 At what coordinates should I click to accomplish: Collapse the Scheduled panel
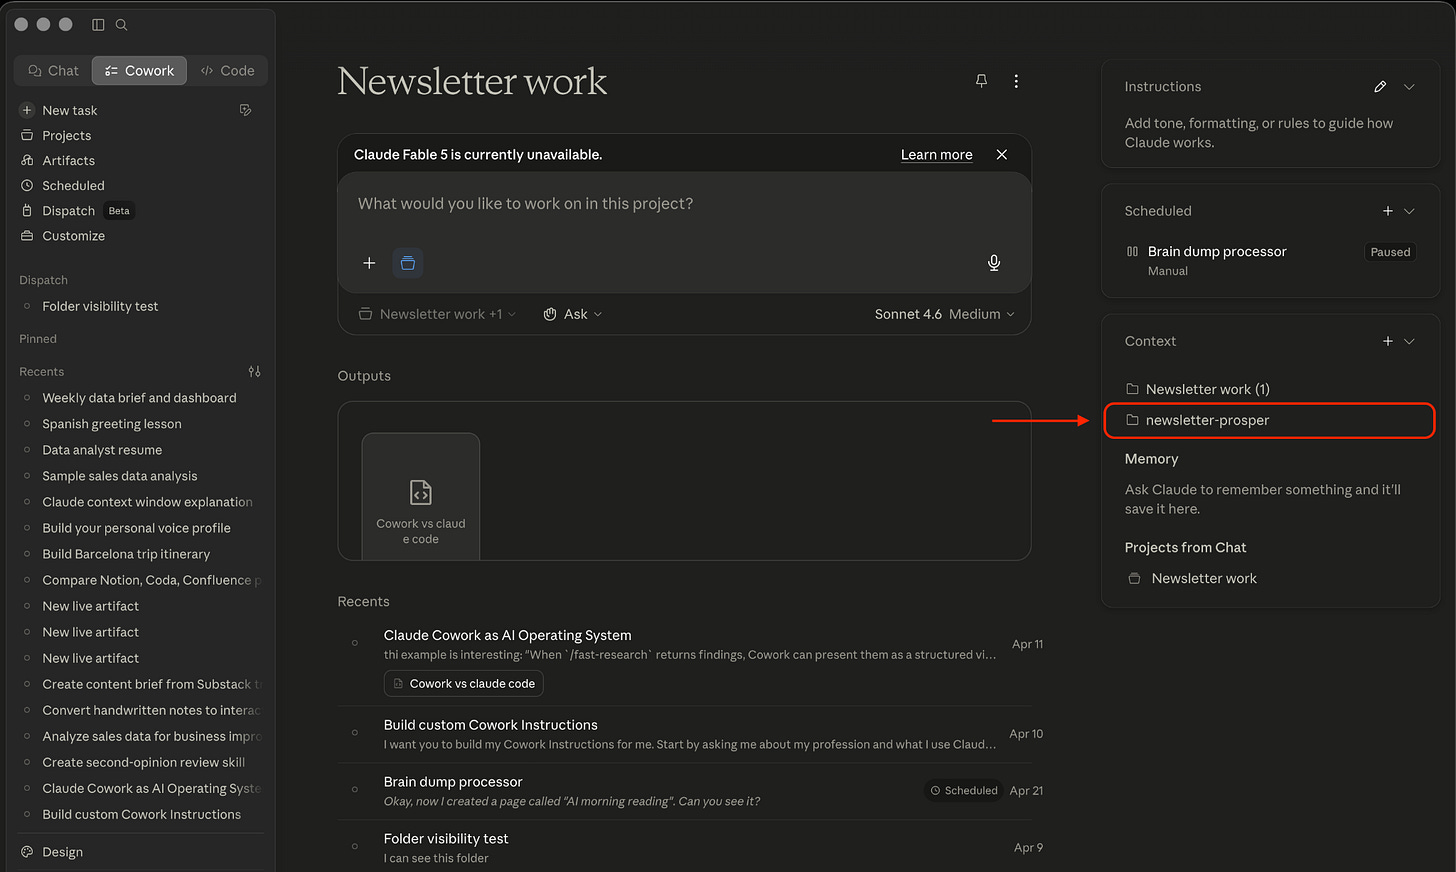point(1409,211)
